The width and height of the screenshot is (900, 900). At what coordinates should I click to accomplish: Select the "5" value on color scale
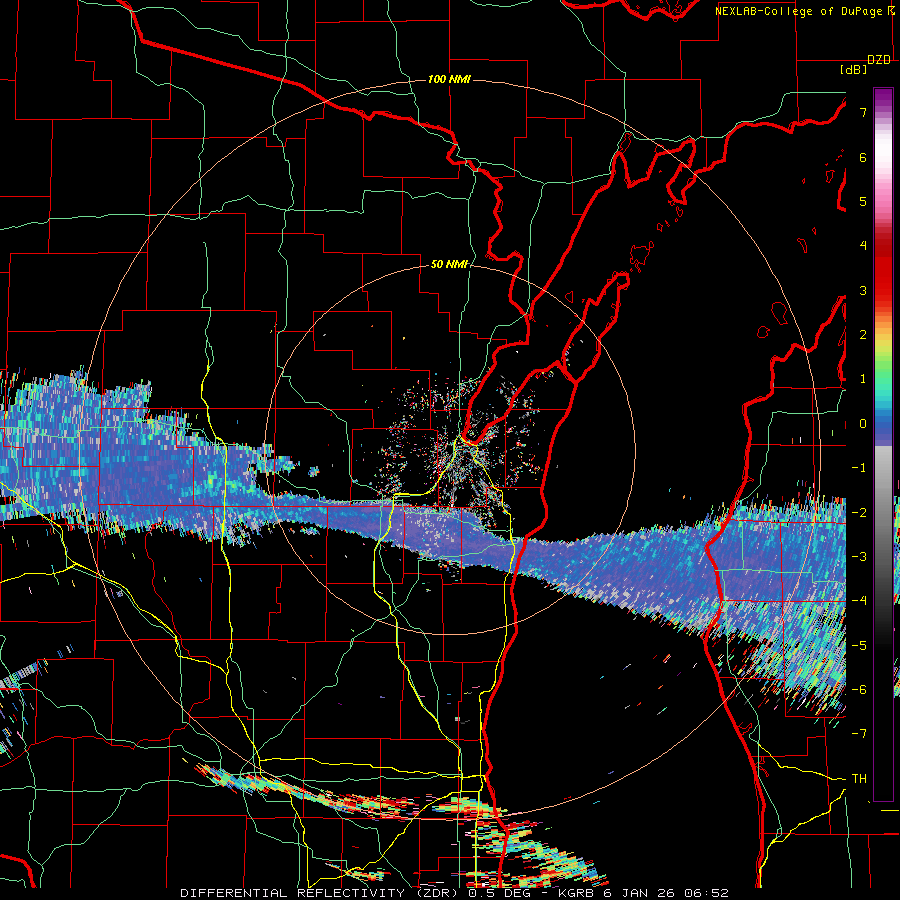pos(863,201)
